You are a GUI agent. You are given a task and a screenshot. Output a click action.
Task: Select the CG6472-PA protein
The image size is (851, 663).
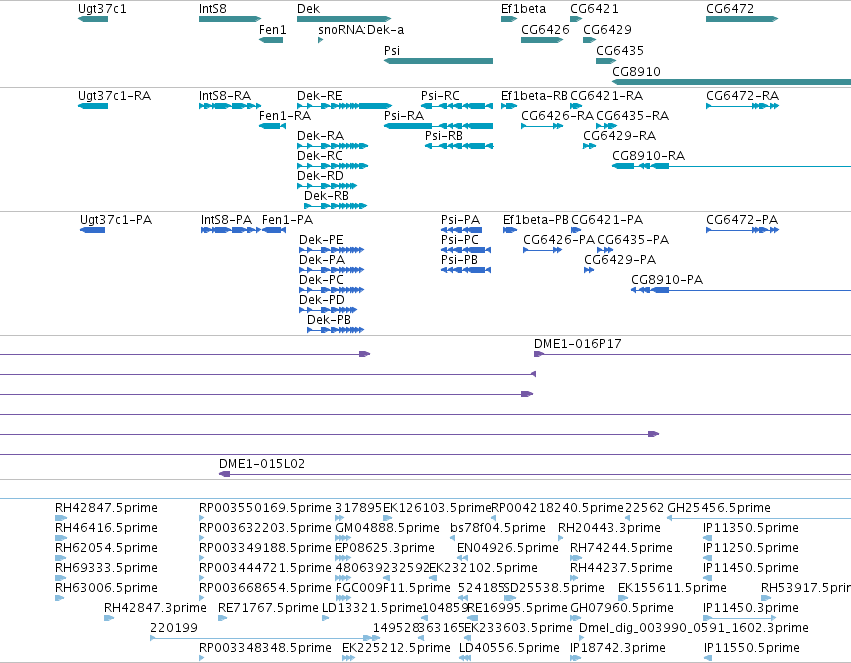[x=742, y=230]
